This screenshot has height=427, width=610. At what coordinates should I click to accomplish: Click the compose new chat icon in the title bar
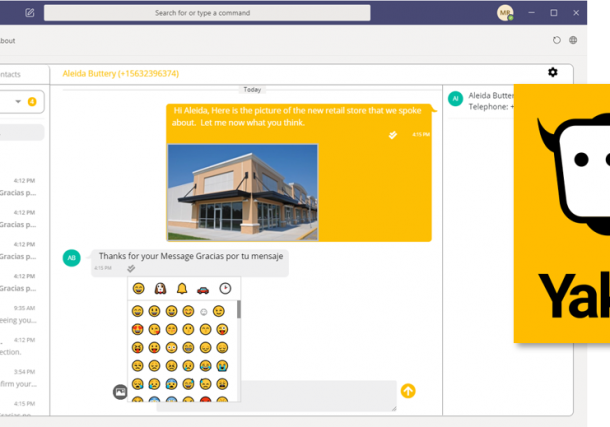coord(29,13)
